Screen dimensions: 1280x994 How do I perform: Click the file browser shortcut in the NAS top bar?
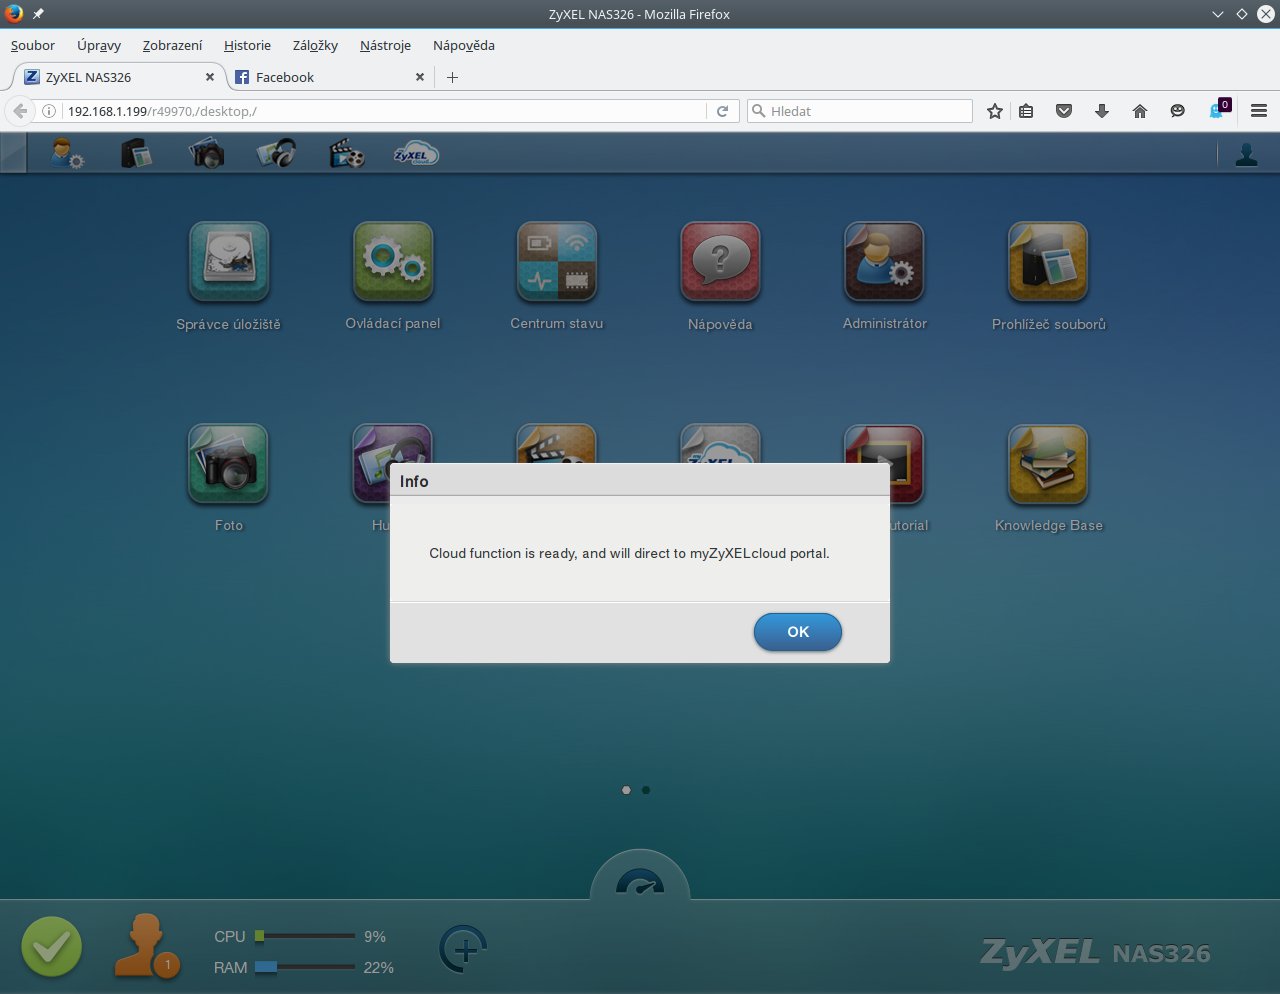tap(136, 153)
